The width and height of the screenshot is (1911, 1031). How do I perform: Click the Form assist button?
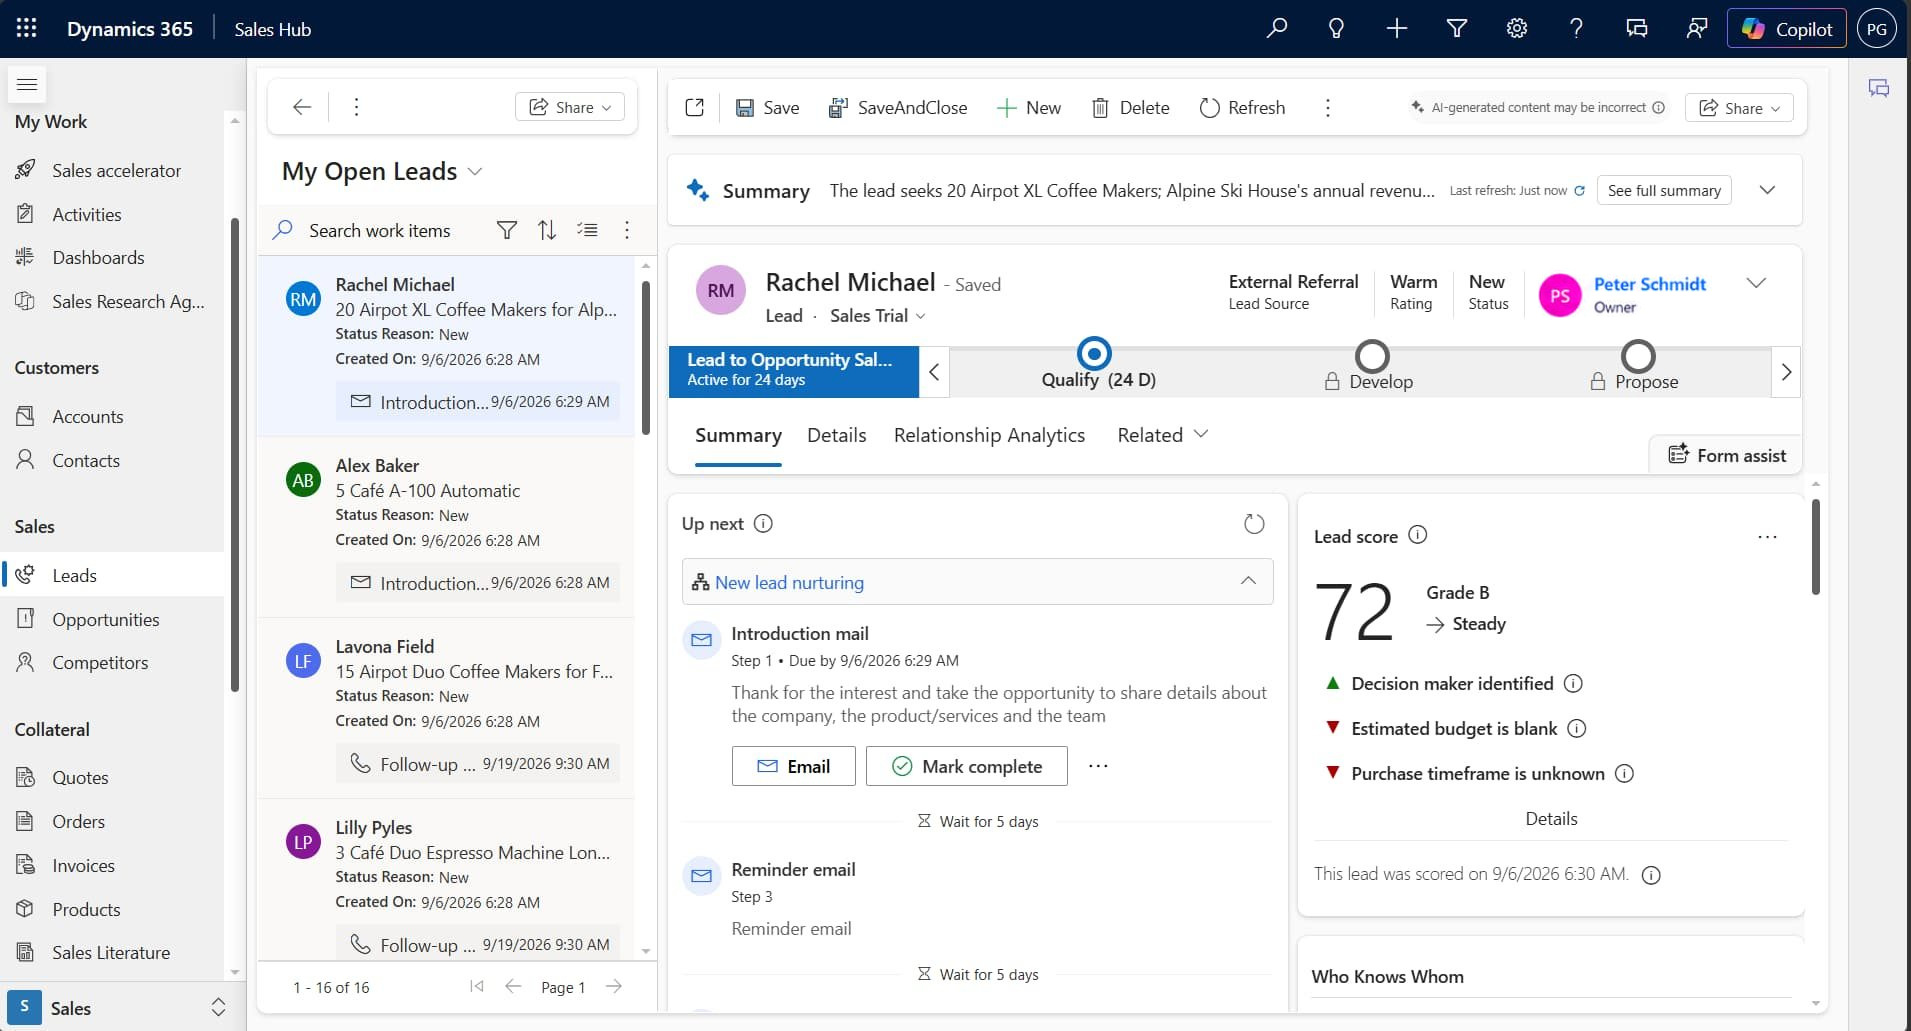(1726, 455)
